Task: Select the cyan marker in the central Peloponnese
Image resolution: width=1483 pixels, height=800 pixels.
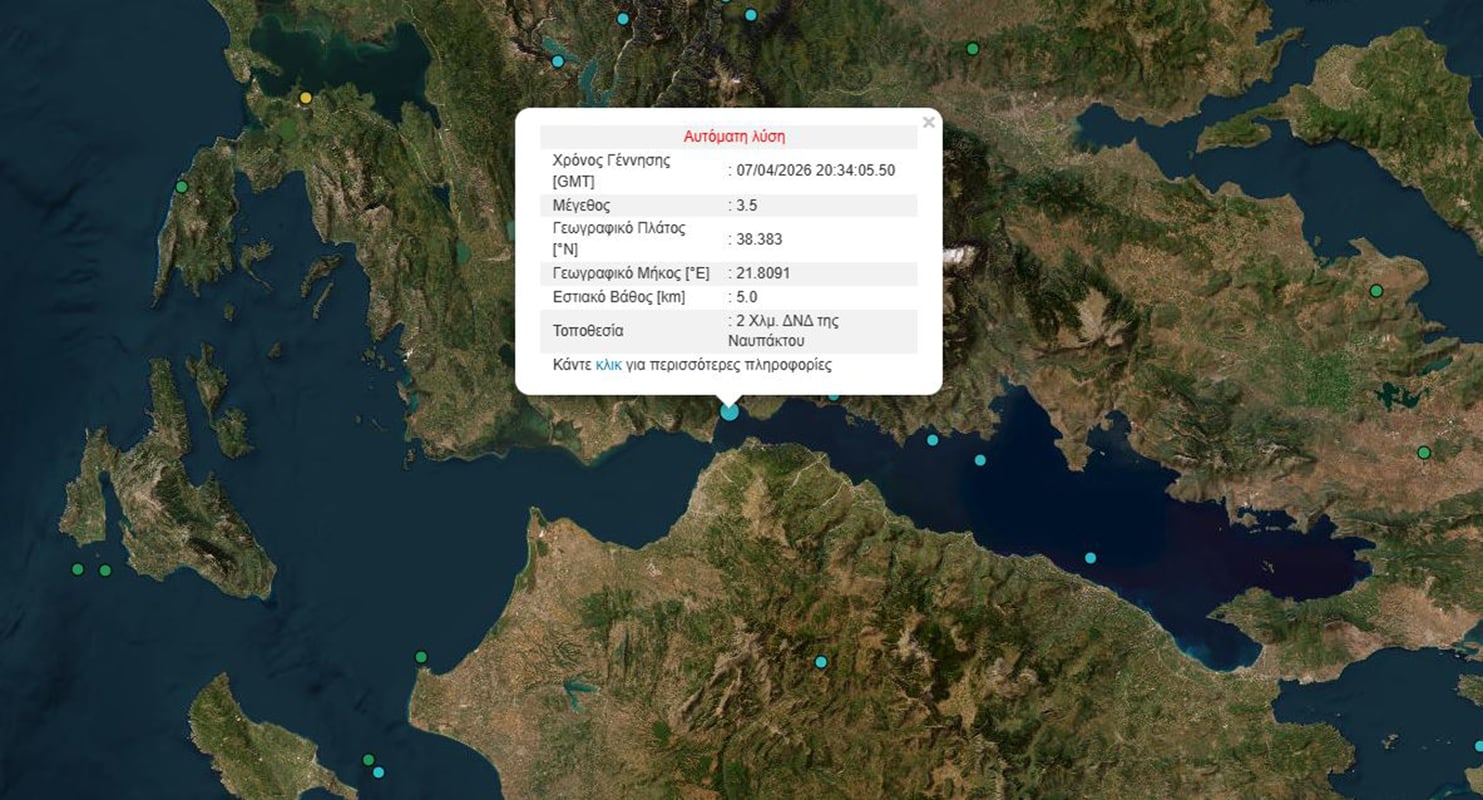Action: (821, 661)
